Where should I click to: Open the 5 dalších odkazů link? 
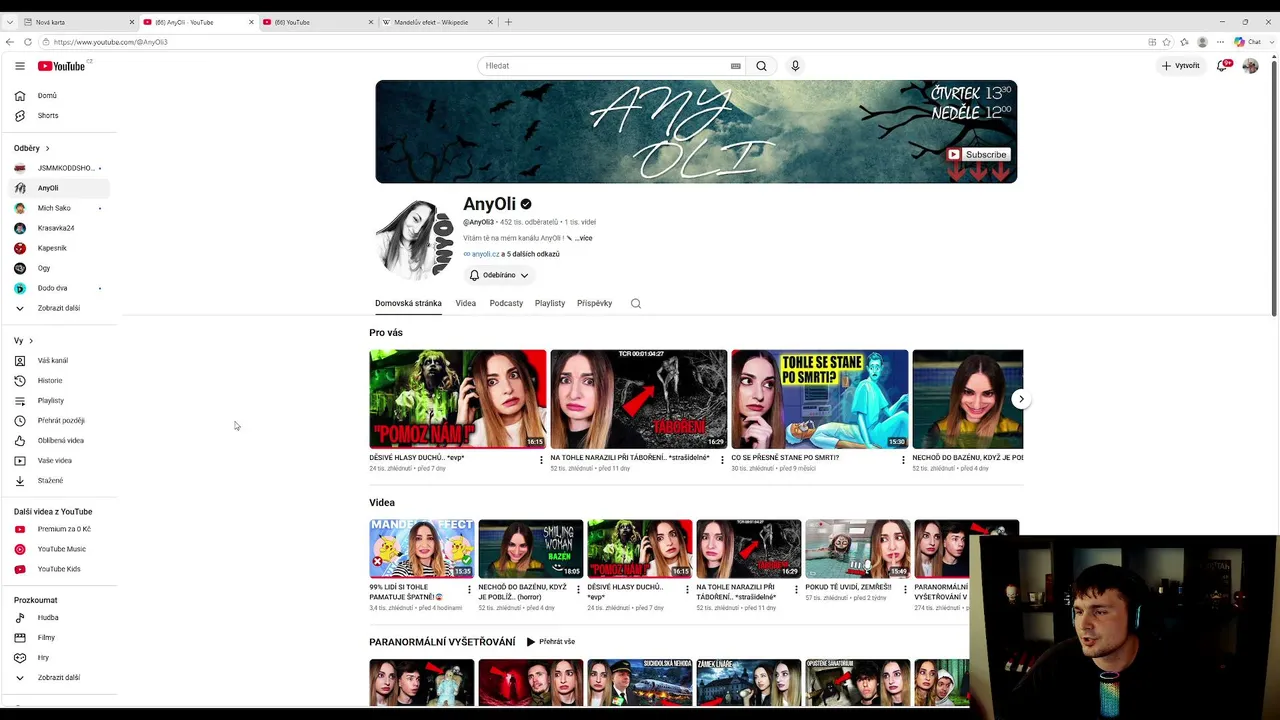[533, 254]
